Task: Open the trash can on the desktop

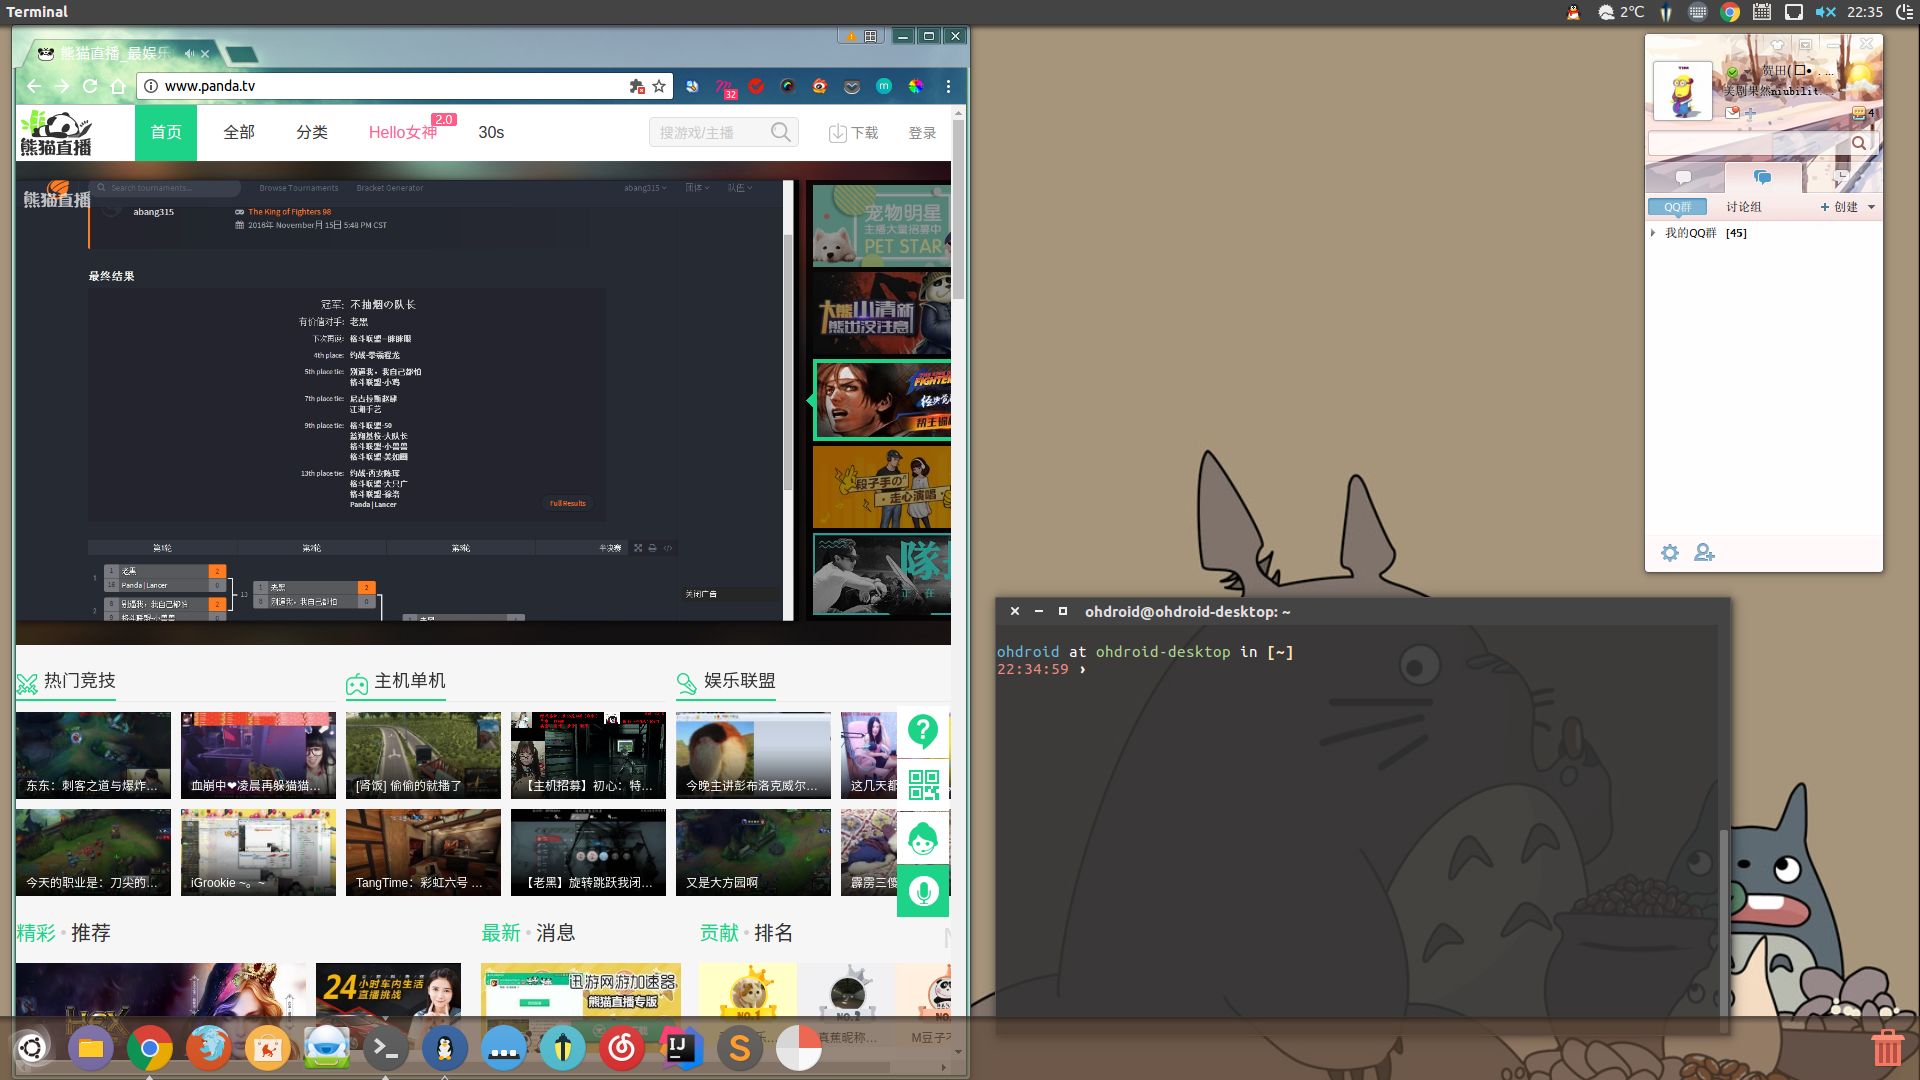Action: tap(1887, 1047)
